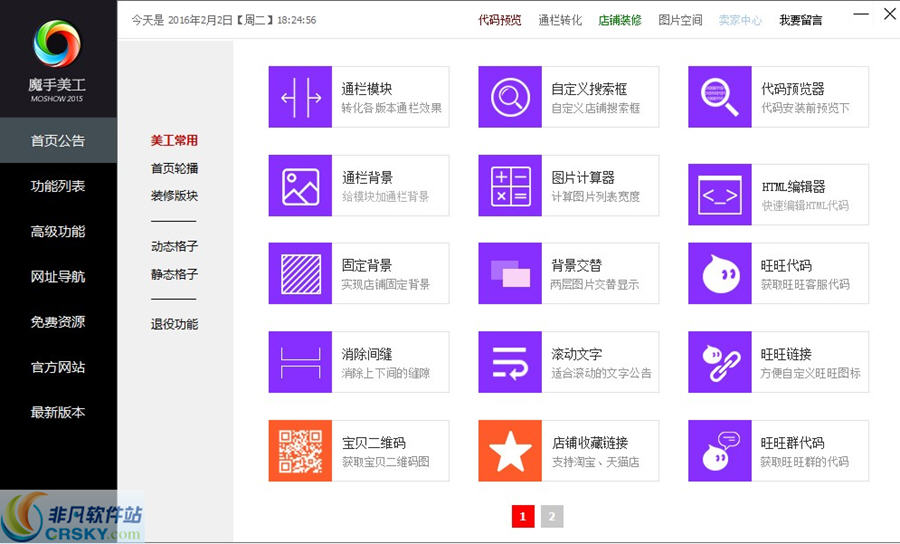Click the 店铺收藏链接 star icon
This screenshot has width=900, height=544.
[x=510, y=451]
